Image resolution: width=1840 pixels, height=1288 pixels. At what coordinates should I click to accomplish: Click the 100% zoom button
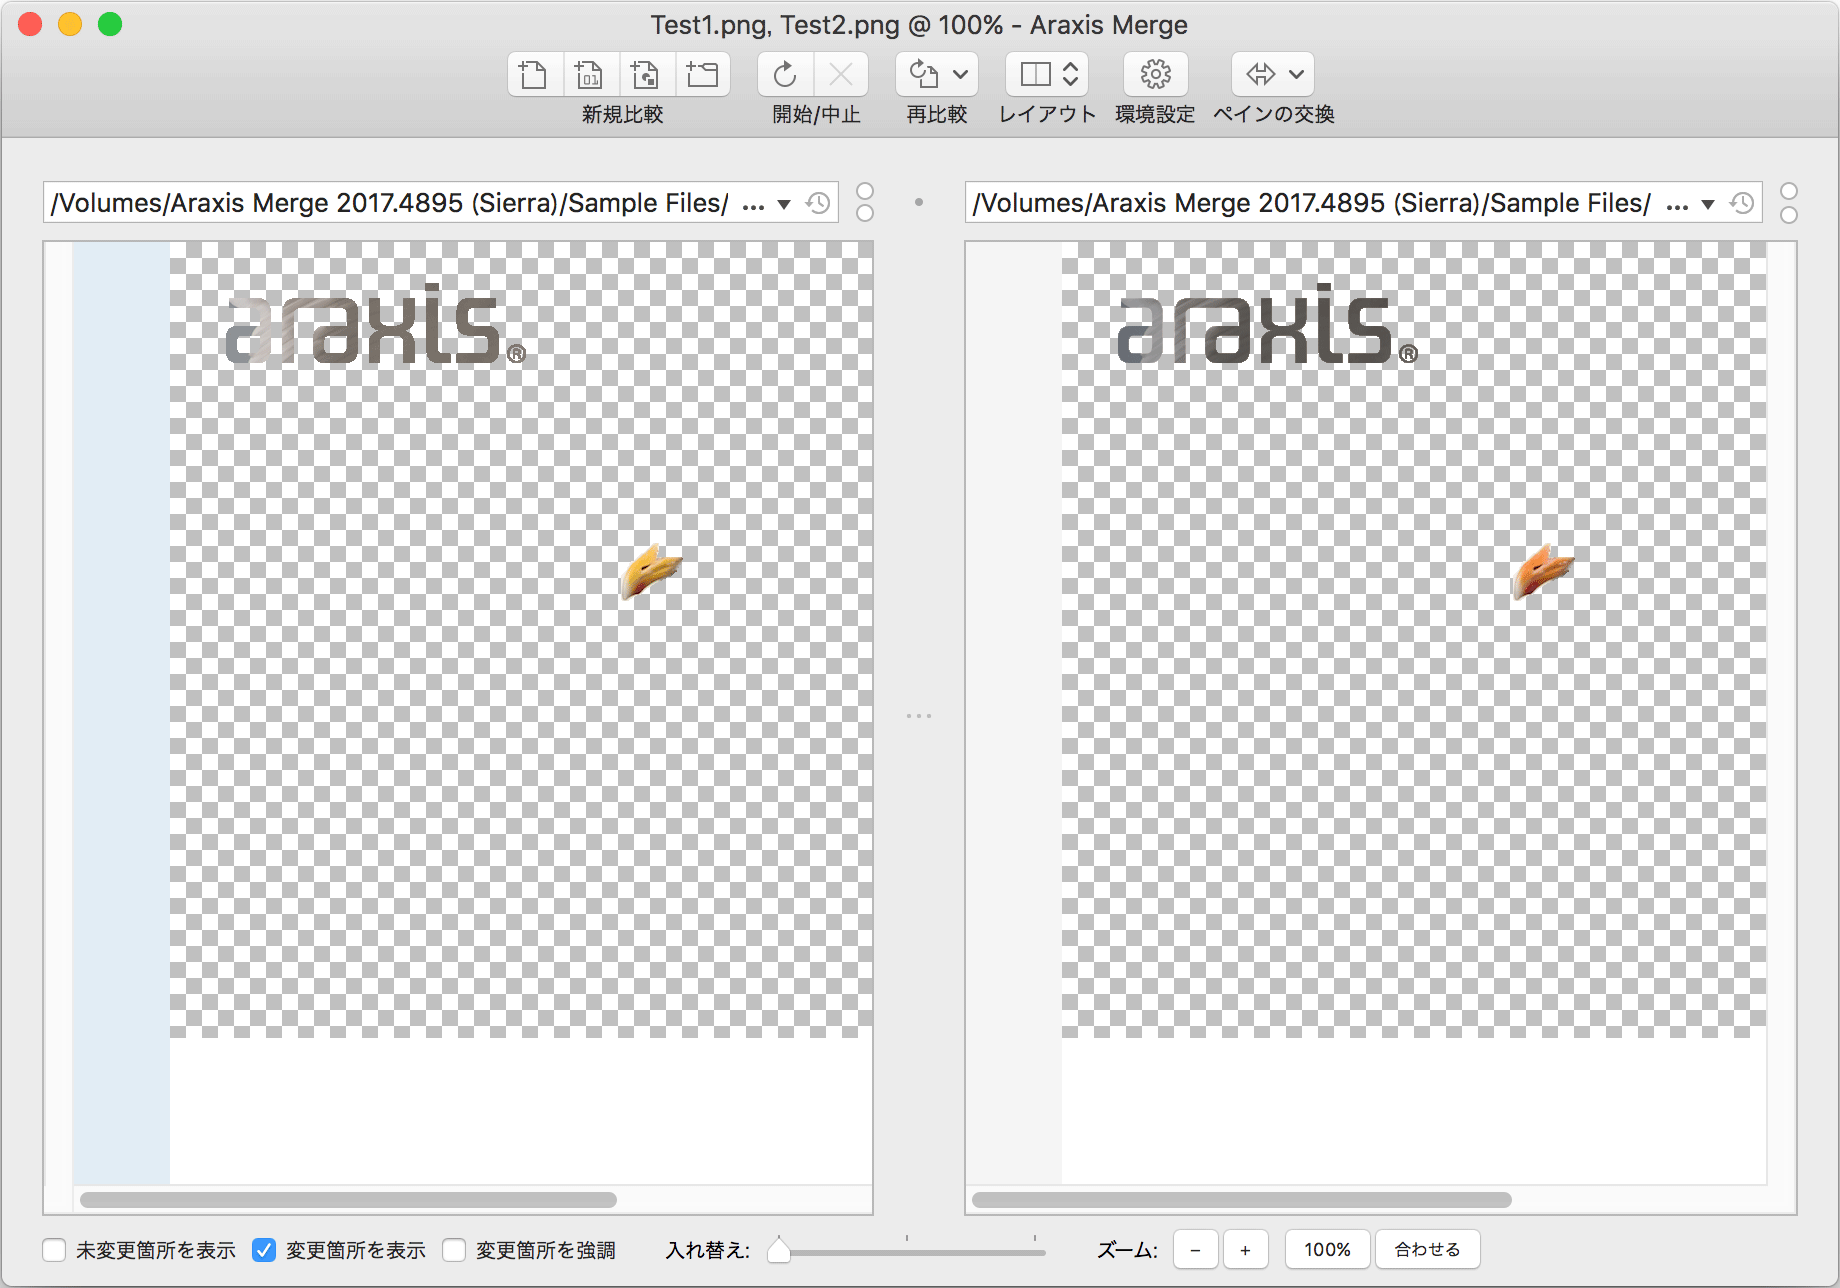(1327, 1250)
